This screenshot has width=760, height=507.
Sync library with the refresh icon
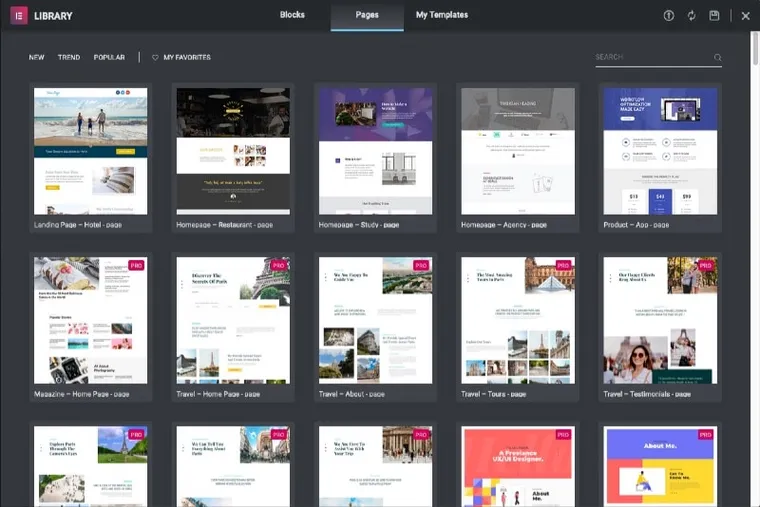[692, 16]
